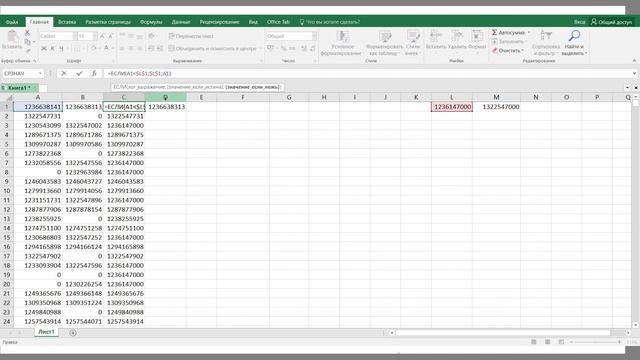Click the Percent Style icon
640x360 pixels.
click(x=283, y=49)
